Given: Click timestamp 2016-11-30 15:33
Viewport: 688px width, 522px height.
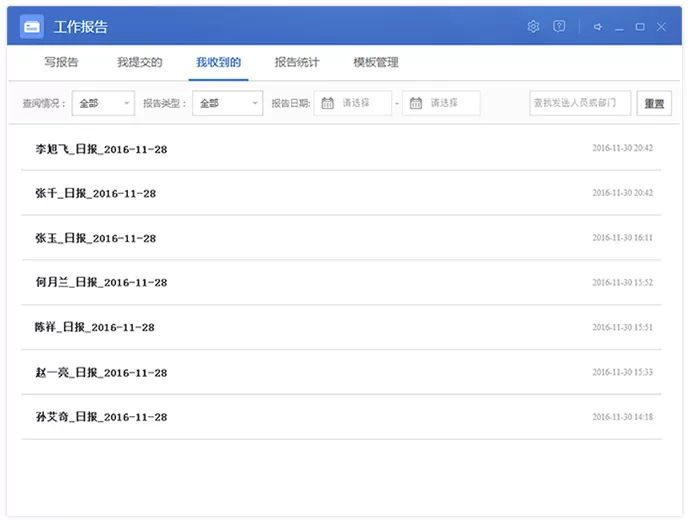Looking at the screenshot, I should pyautogui.click(x=622, y=372).
